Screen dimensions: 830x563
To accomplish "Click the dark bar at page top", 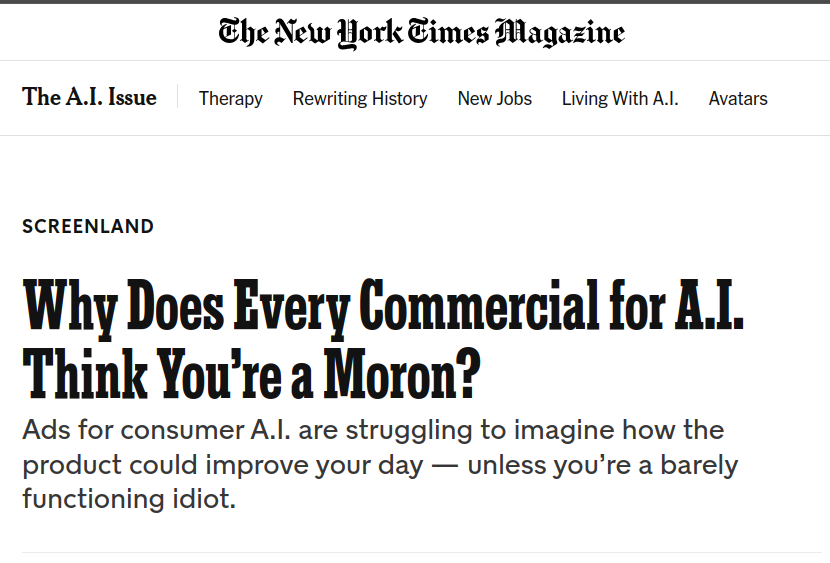I will click(x=415, y=2).
